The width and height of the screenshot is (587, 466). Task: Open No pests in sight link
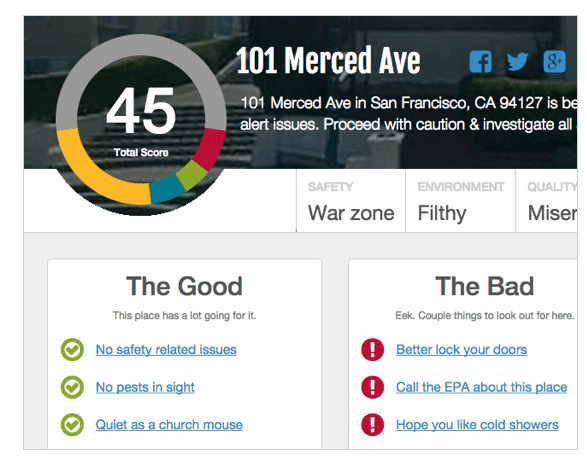pyautogui.click(x=145, y=387)
